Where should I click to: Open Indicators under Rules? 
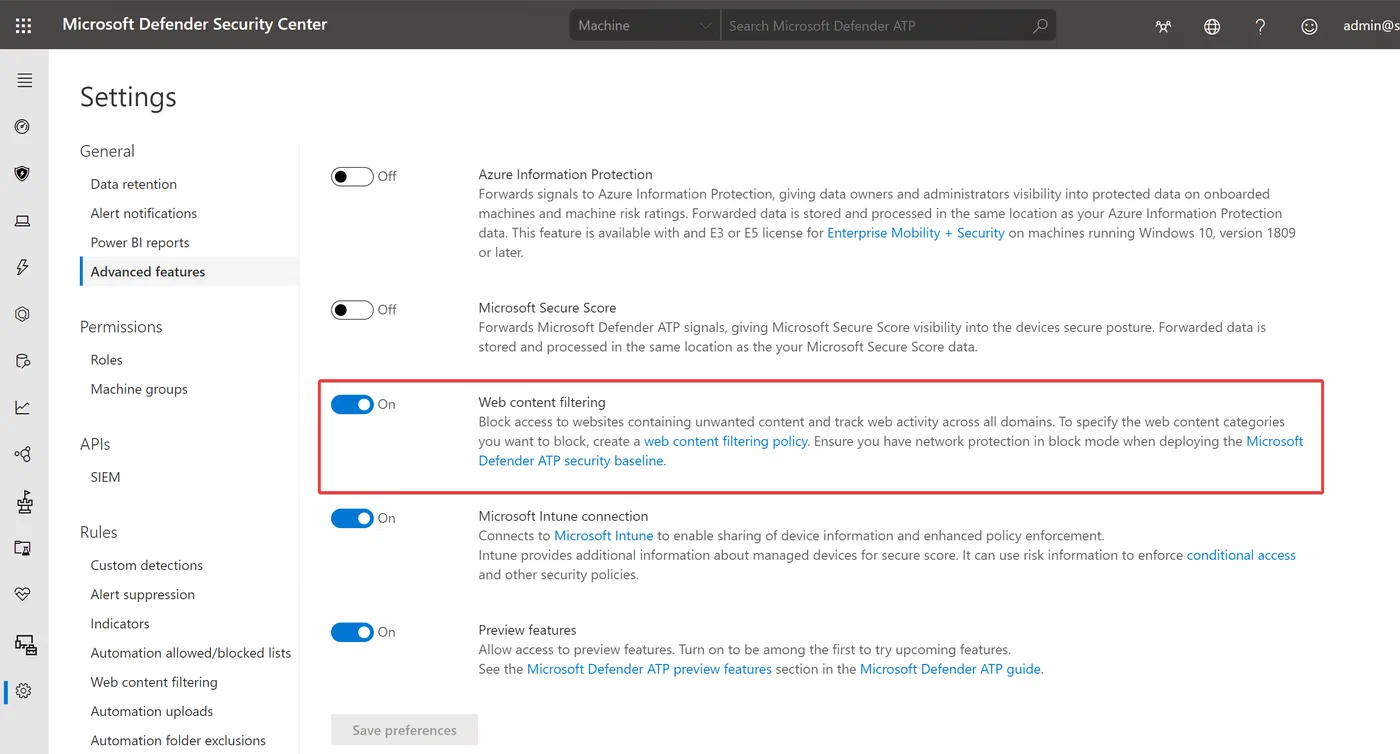[120, 623]
